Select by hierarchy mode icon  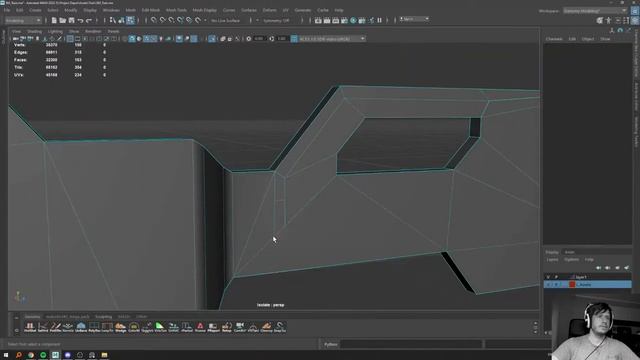(x=113, y=20)
